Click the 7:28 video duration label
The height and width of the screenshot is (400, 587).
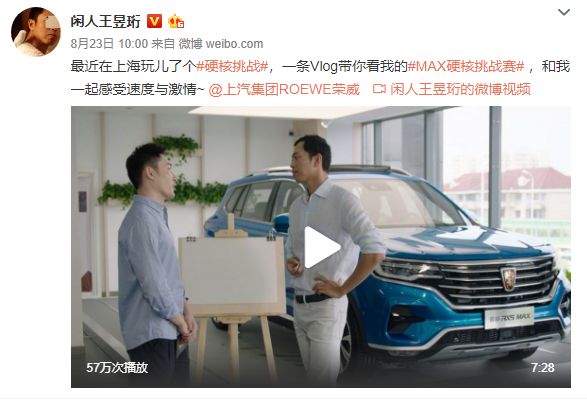tap(543, 368)
